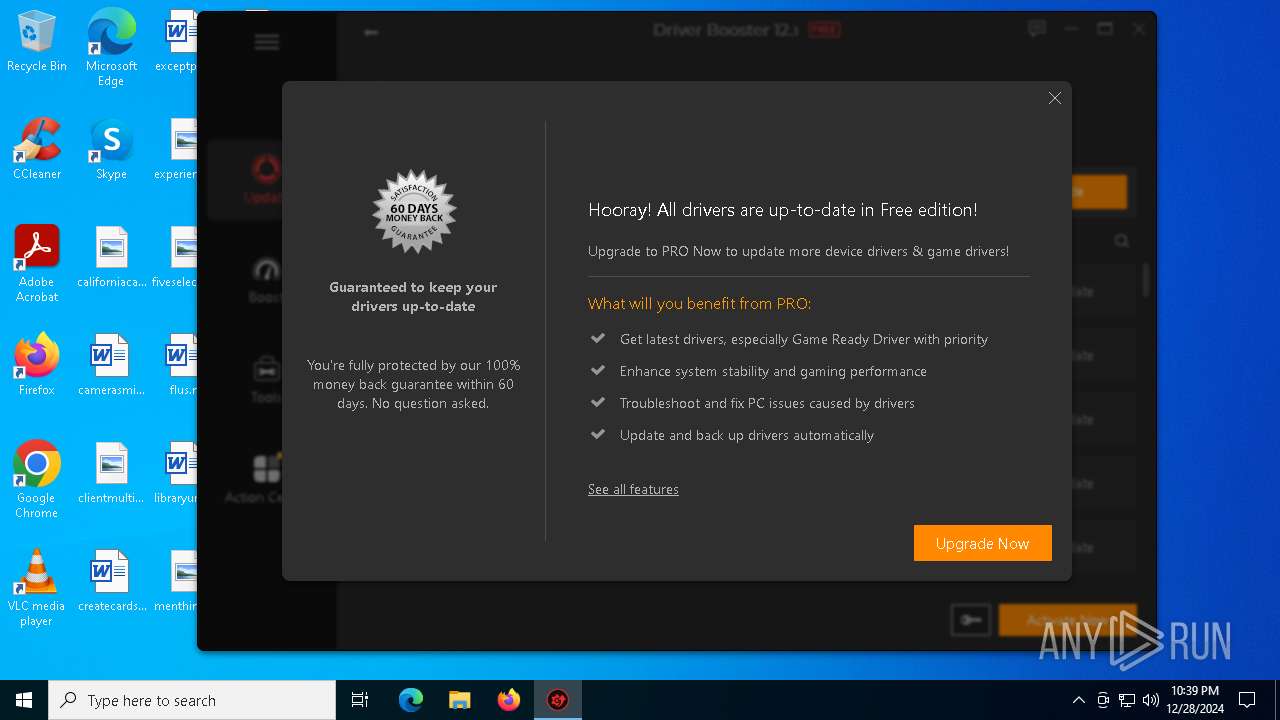Screen dimensions: 1280x720
Task: Click the volume icon in system tray
Action: pos(1151,700)
